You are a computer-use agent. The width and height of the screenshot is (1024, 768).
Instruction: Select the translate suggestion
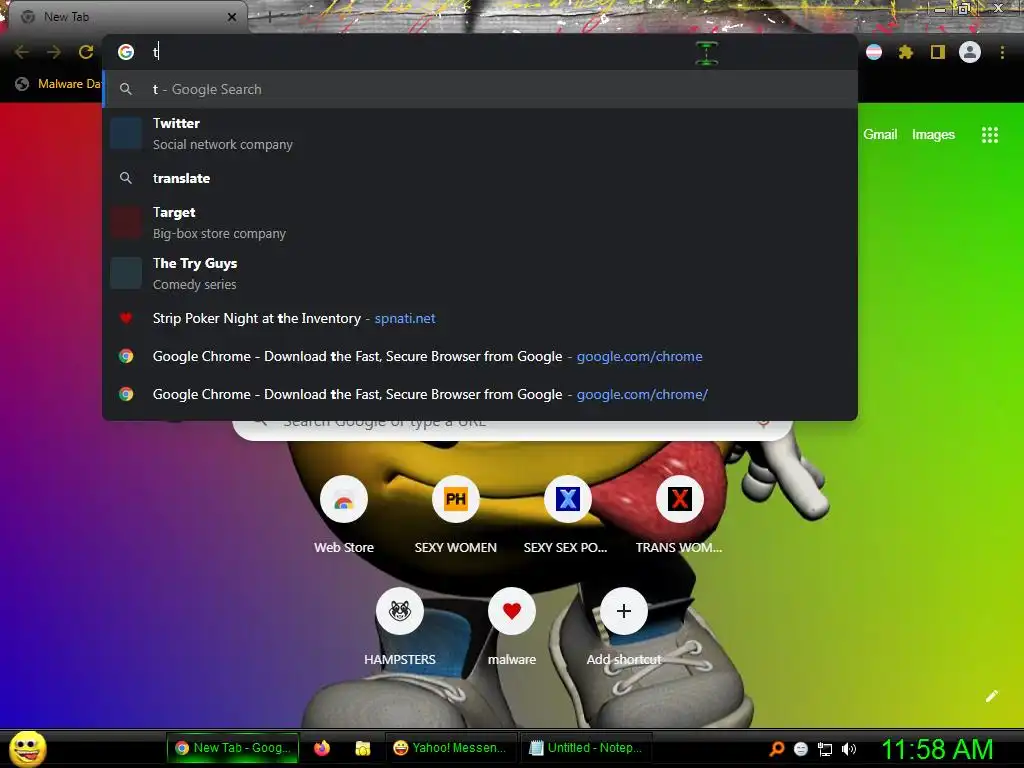point(480,178)
